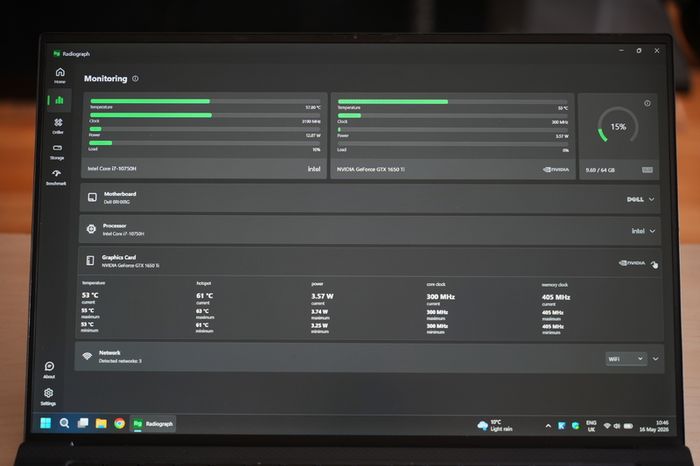The height and width of the screenshot is (466, 700).
Task: Click the NVIDIA logo on GPU summary card
Action: pos(556,170)
